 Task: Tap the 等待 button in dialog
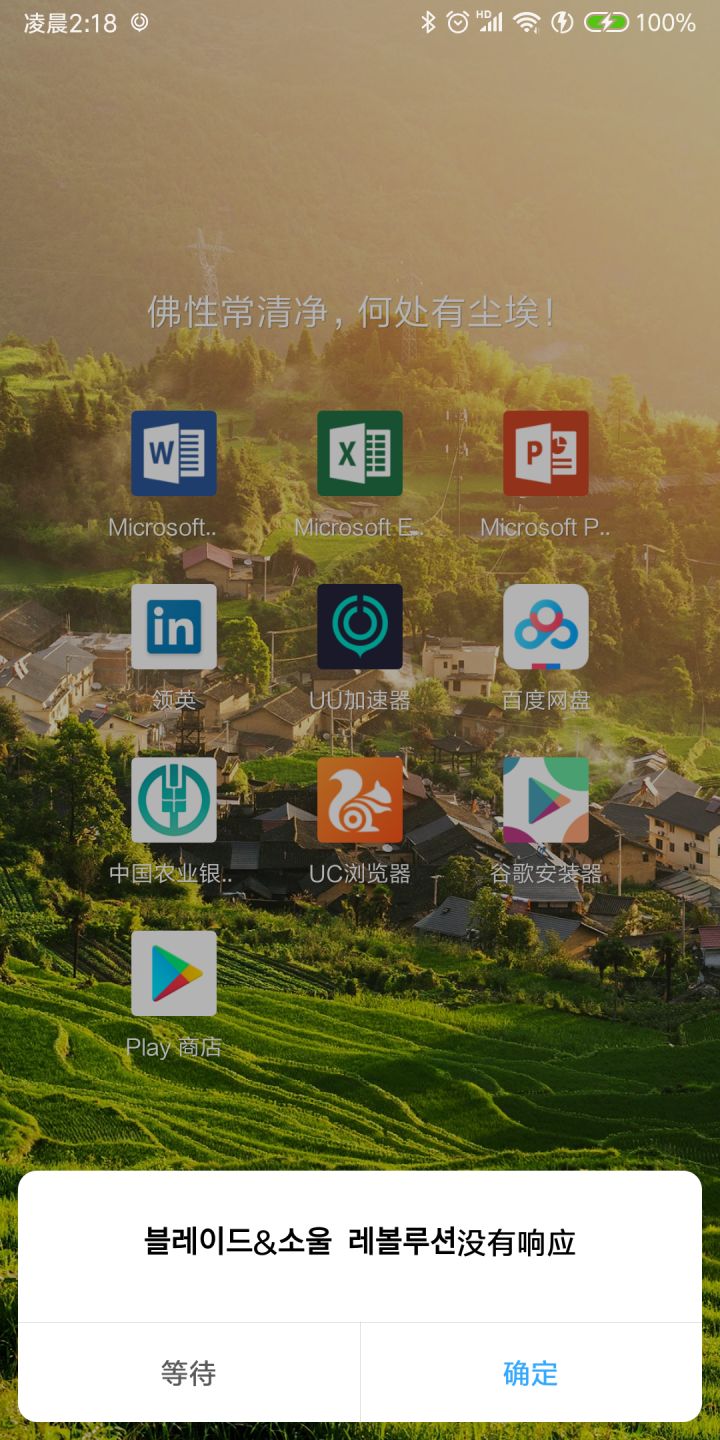tap(189, 1372)
